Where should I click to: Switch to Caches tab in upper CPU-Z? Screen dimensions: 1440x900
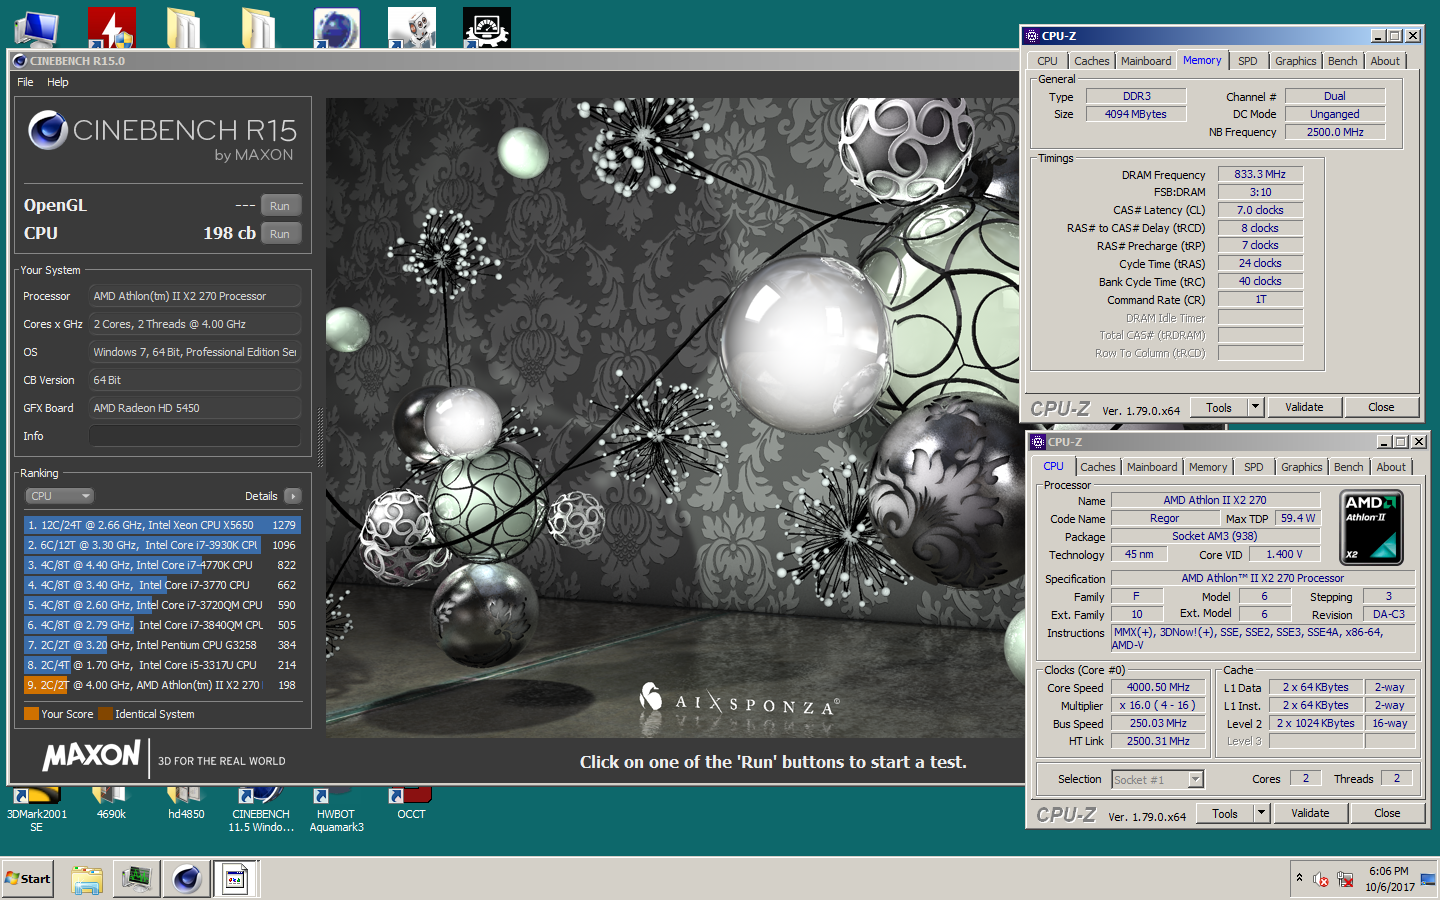pyautogui.click(x=1092, y=61)
